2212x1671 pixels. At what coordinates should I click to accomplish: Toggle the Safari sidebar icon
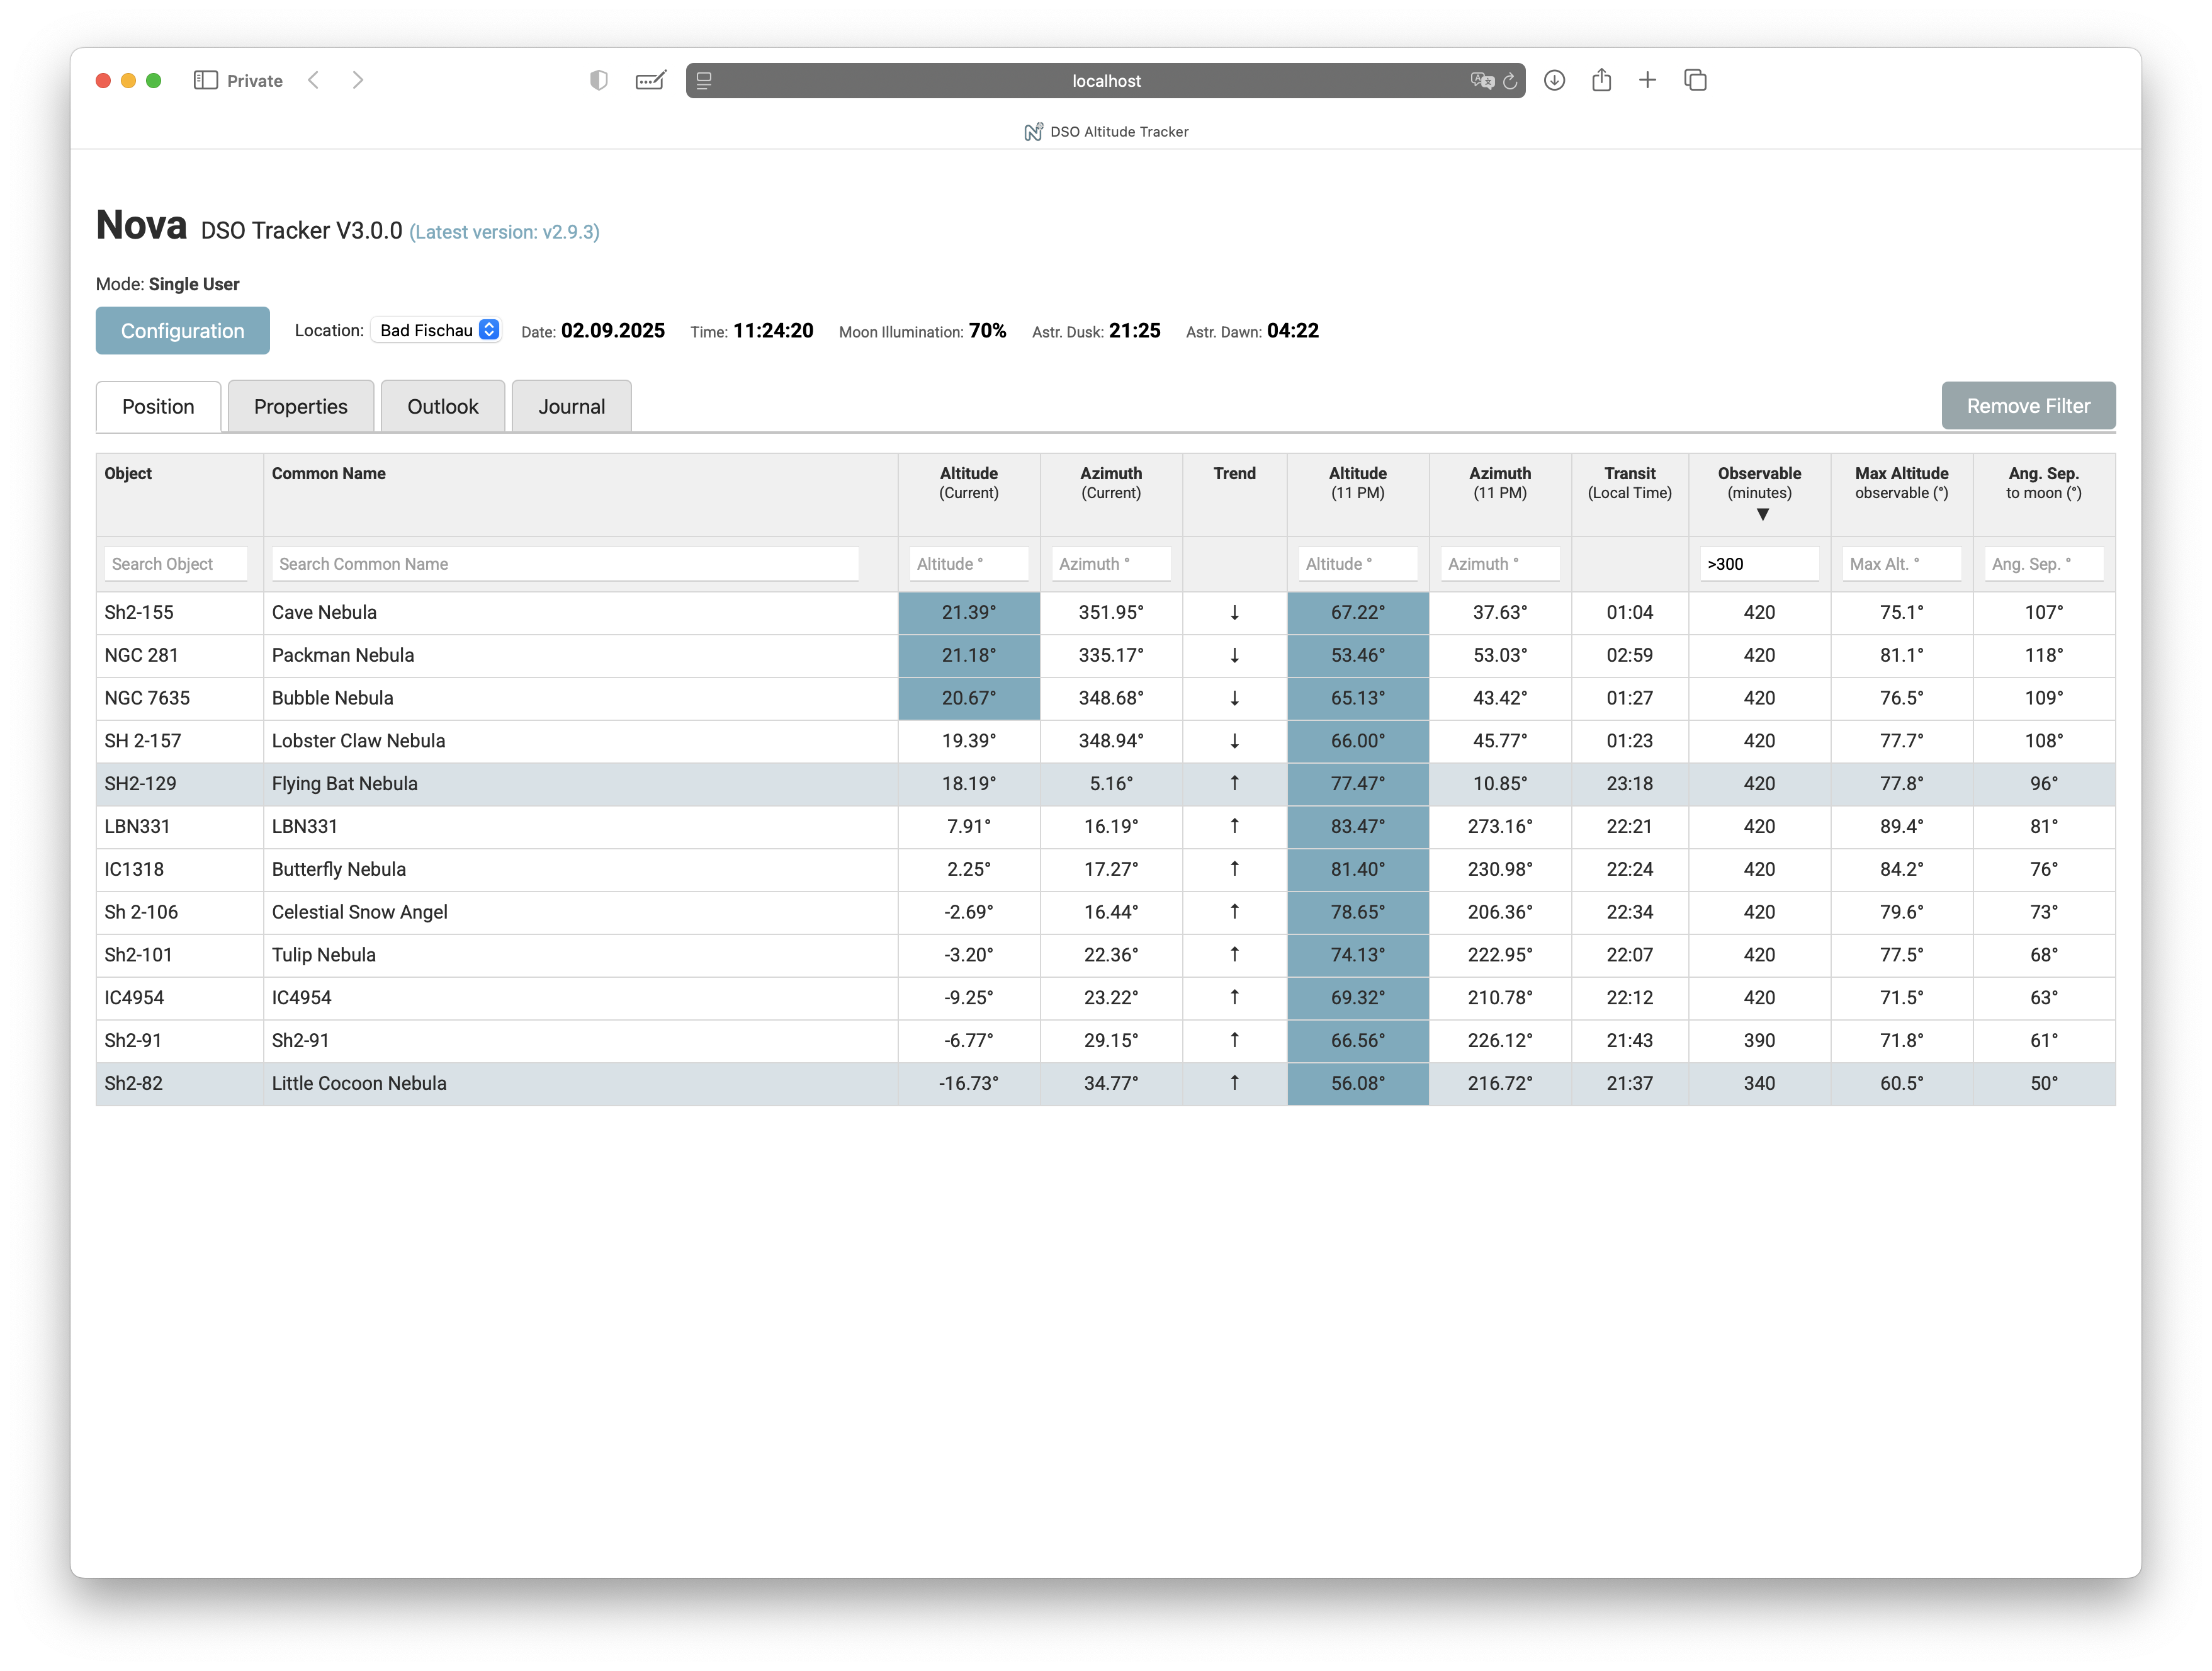pyautogui.click(x=205, y=80)
